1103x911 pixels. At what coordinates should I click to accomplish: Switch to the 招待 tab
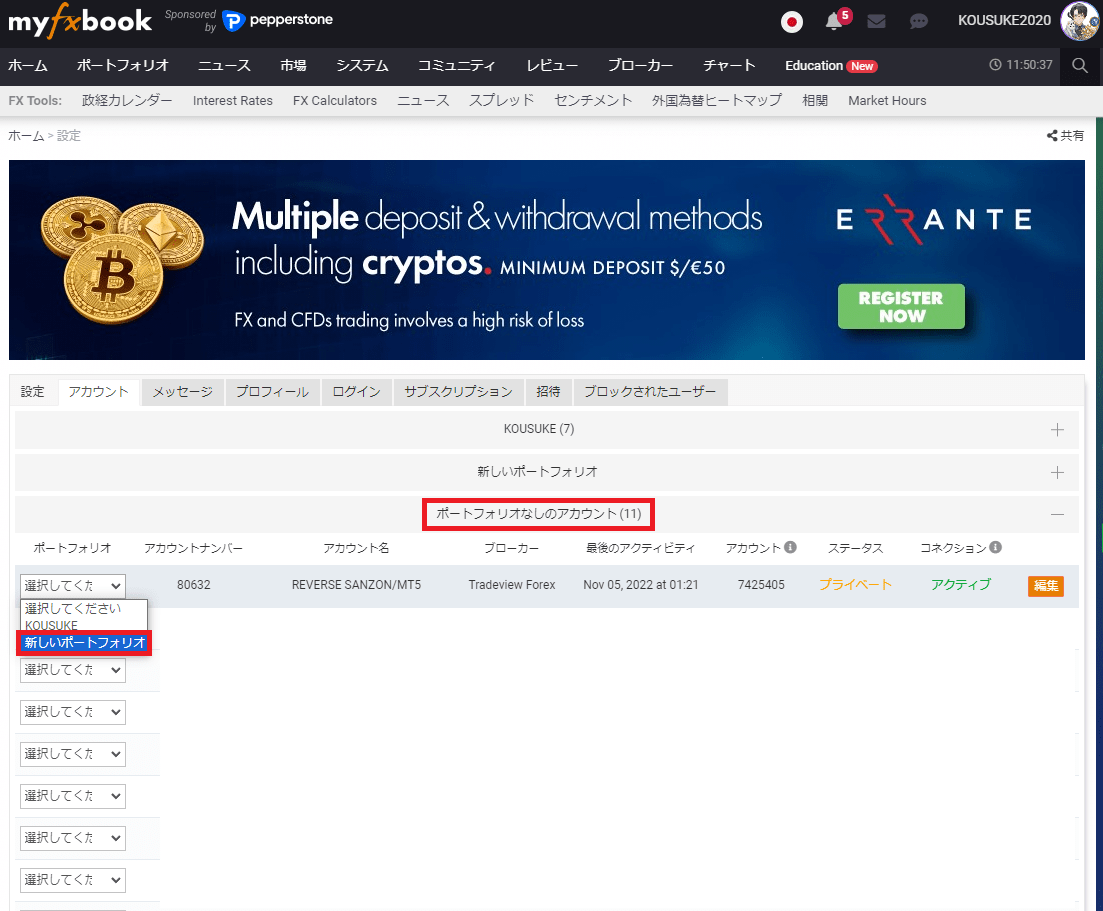pyautogui.click(x=549, y=392)
